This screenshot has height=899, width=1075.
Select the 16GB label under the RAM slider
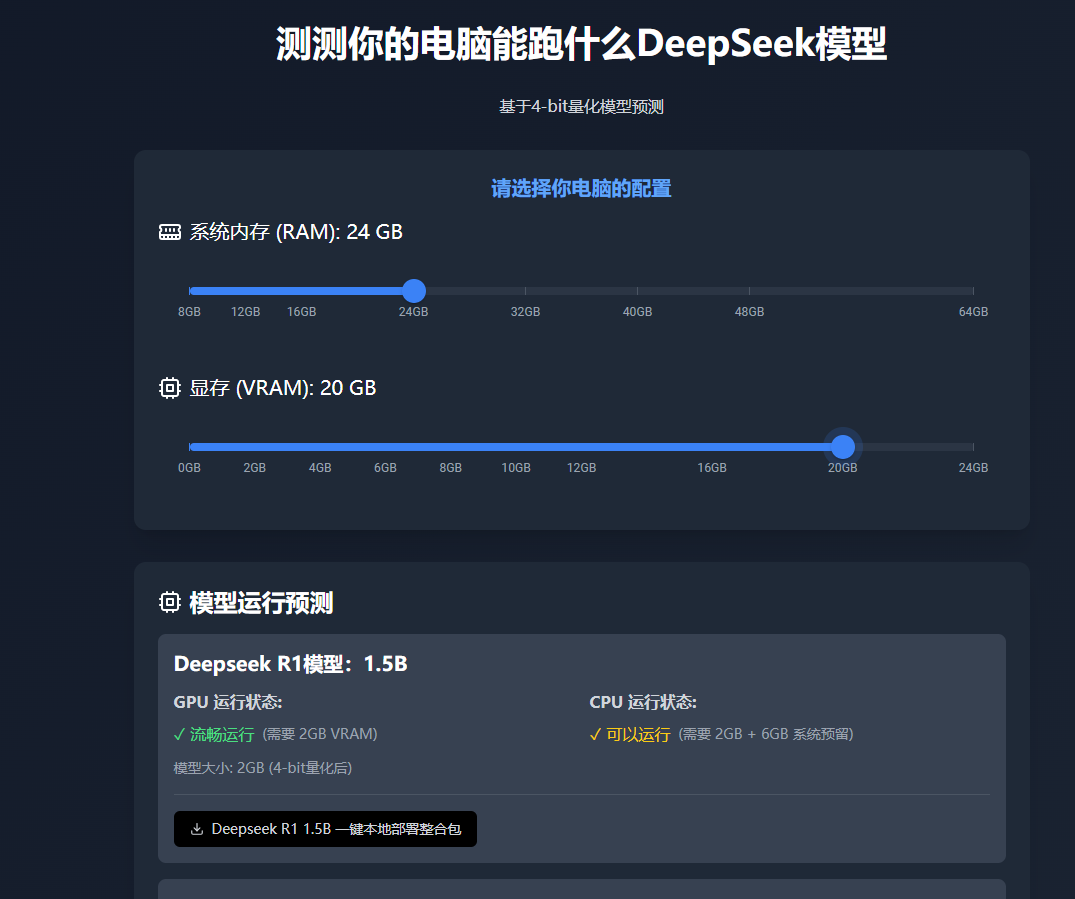[x=302, y=312]
